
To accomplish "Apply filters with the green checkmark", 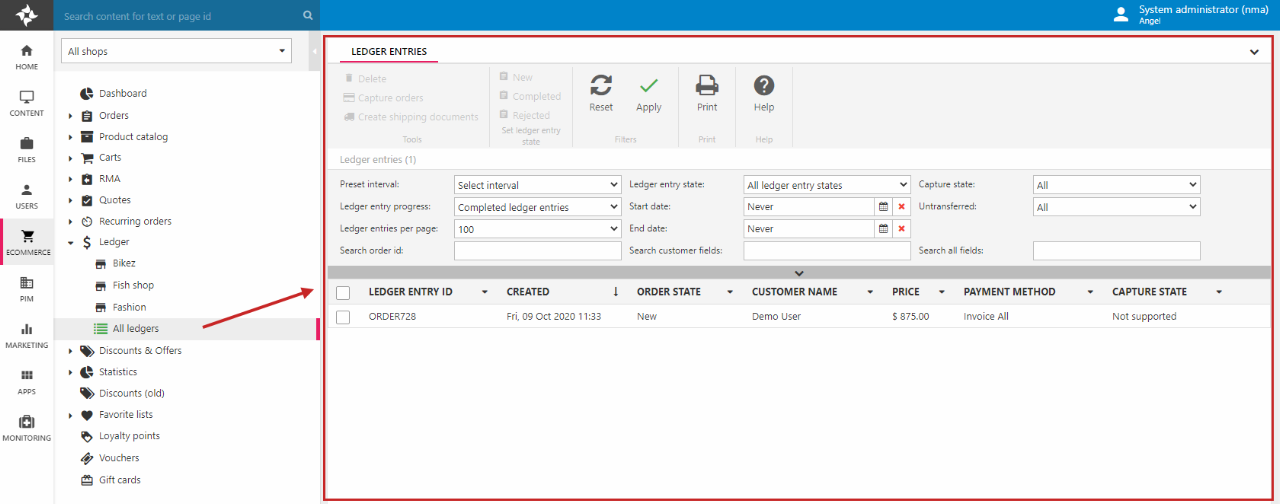I will (x=649, y=87).
